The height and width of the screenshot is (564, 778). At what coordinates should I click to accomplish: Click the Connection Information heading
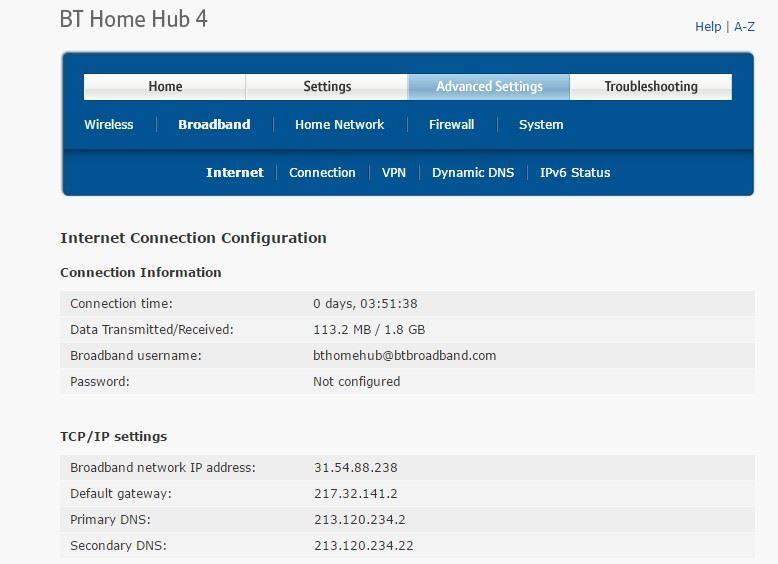(x=141, y=272)
